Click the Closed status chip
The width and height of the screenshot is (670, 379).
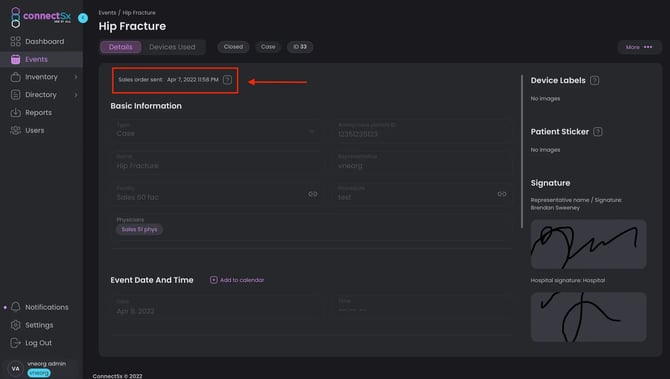(x=233, y=47)
